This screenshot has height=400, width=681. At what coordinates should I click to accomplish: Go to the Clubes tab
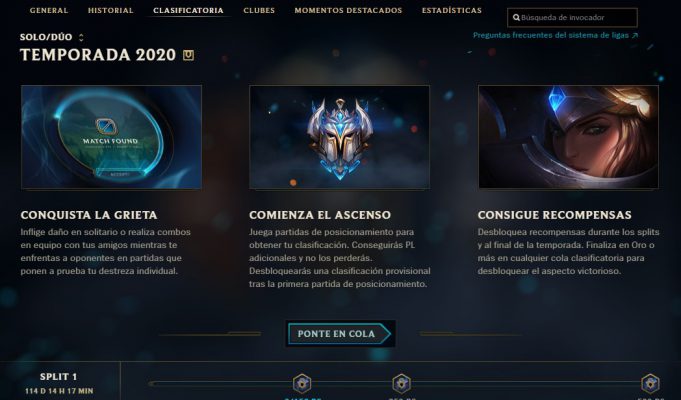pos(259,10)
